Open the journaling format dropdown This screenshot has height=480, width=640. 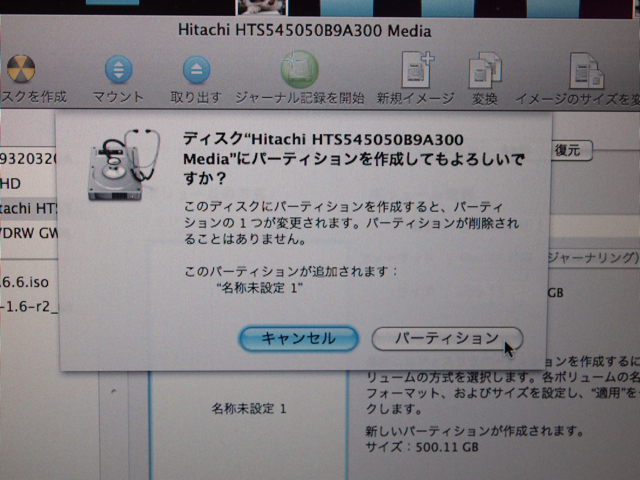[590, 258]
